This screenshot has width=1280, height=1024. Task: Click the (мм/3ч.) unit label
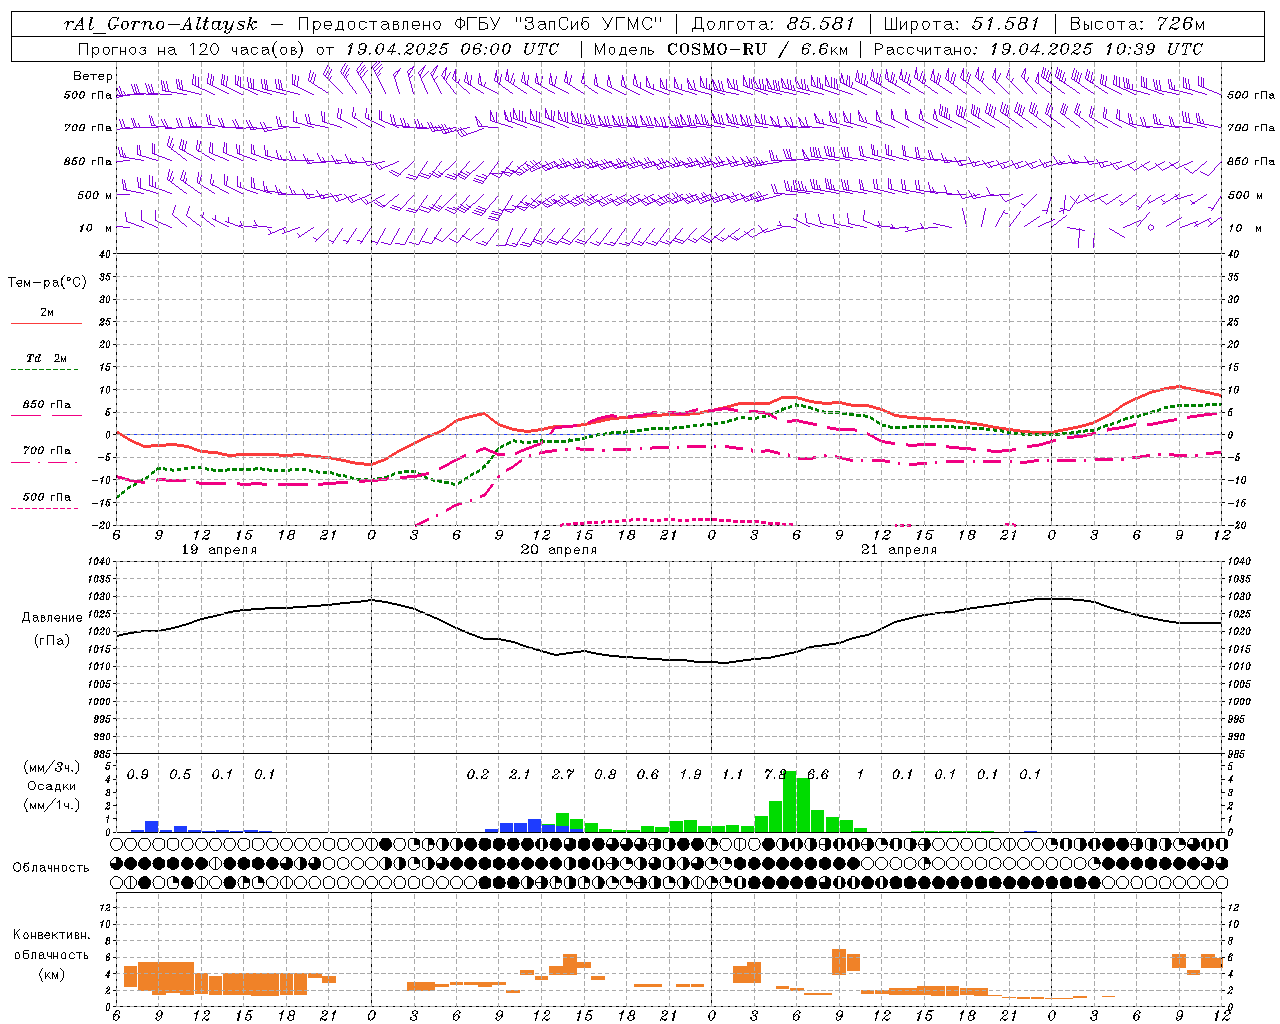click(x=51, y=767)
